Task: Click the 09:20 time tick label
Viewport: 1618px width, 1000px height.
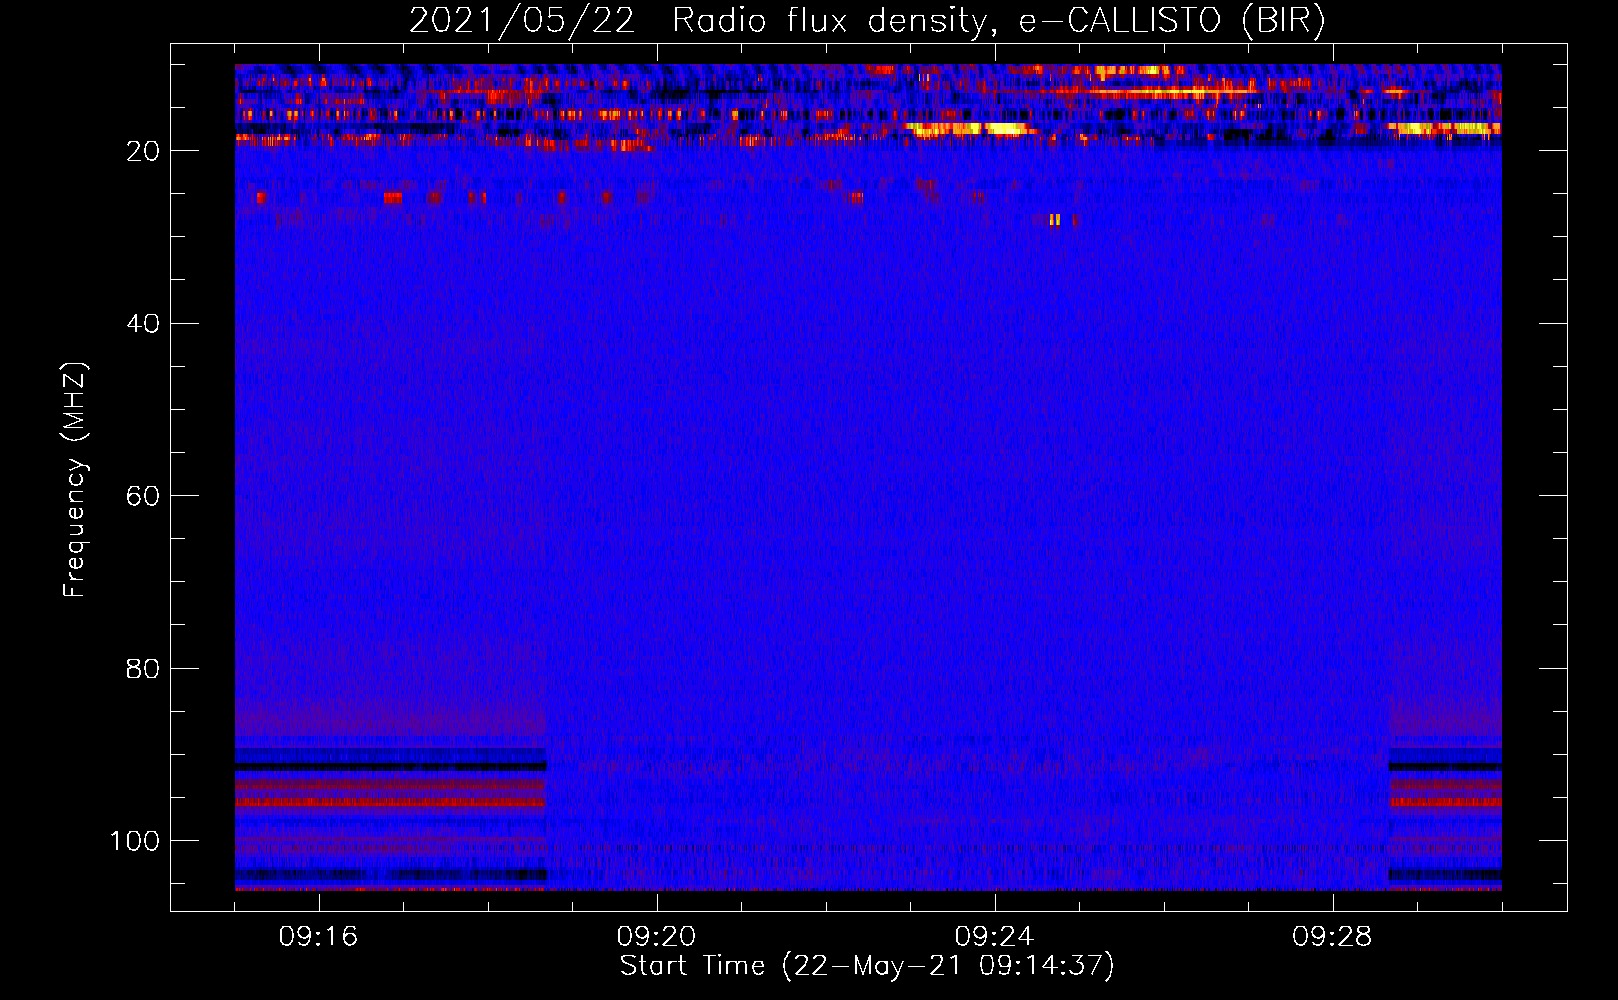Action: [656, 937]
